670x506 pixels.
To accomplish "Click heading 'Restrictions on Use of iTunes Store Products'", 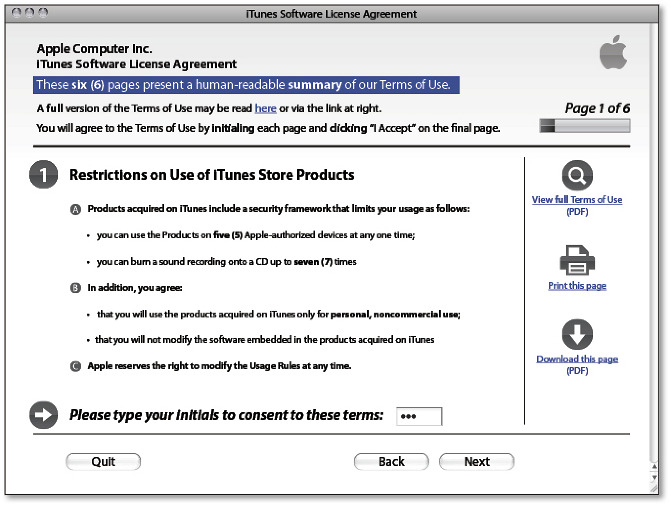I will (212, 175).
